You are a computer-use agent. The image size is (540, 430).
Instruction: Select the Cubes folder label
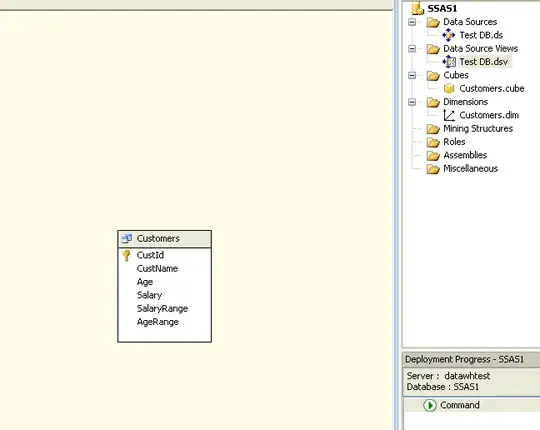[x=456, y=75]
